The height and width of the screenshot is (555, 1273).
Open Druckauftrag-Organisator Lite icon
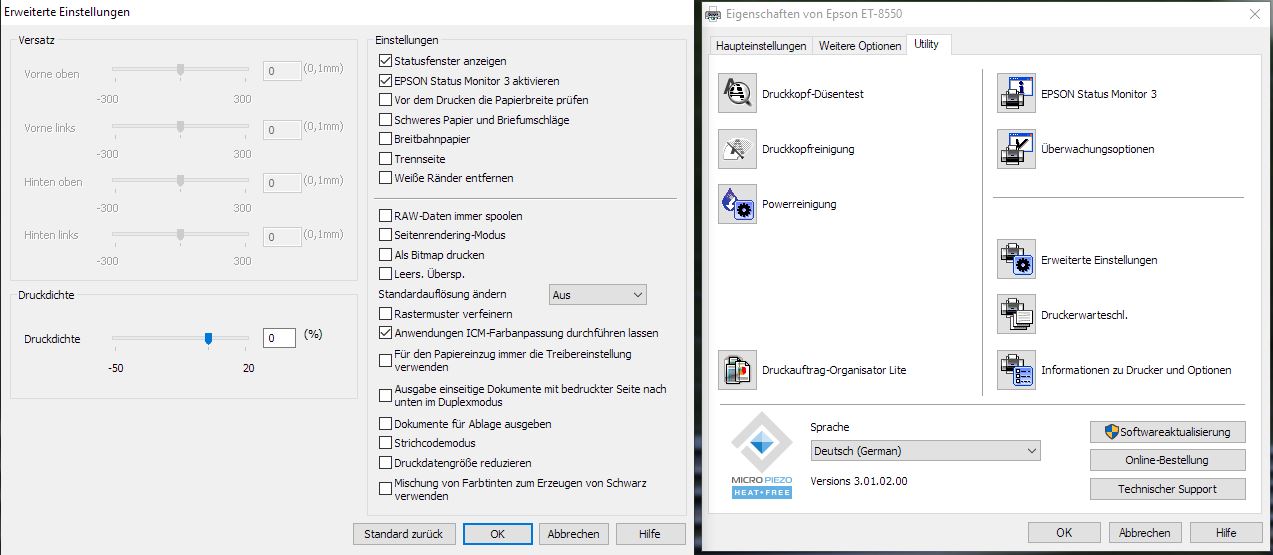[737, 370]
